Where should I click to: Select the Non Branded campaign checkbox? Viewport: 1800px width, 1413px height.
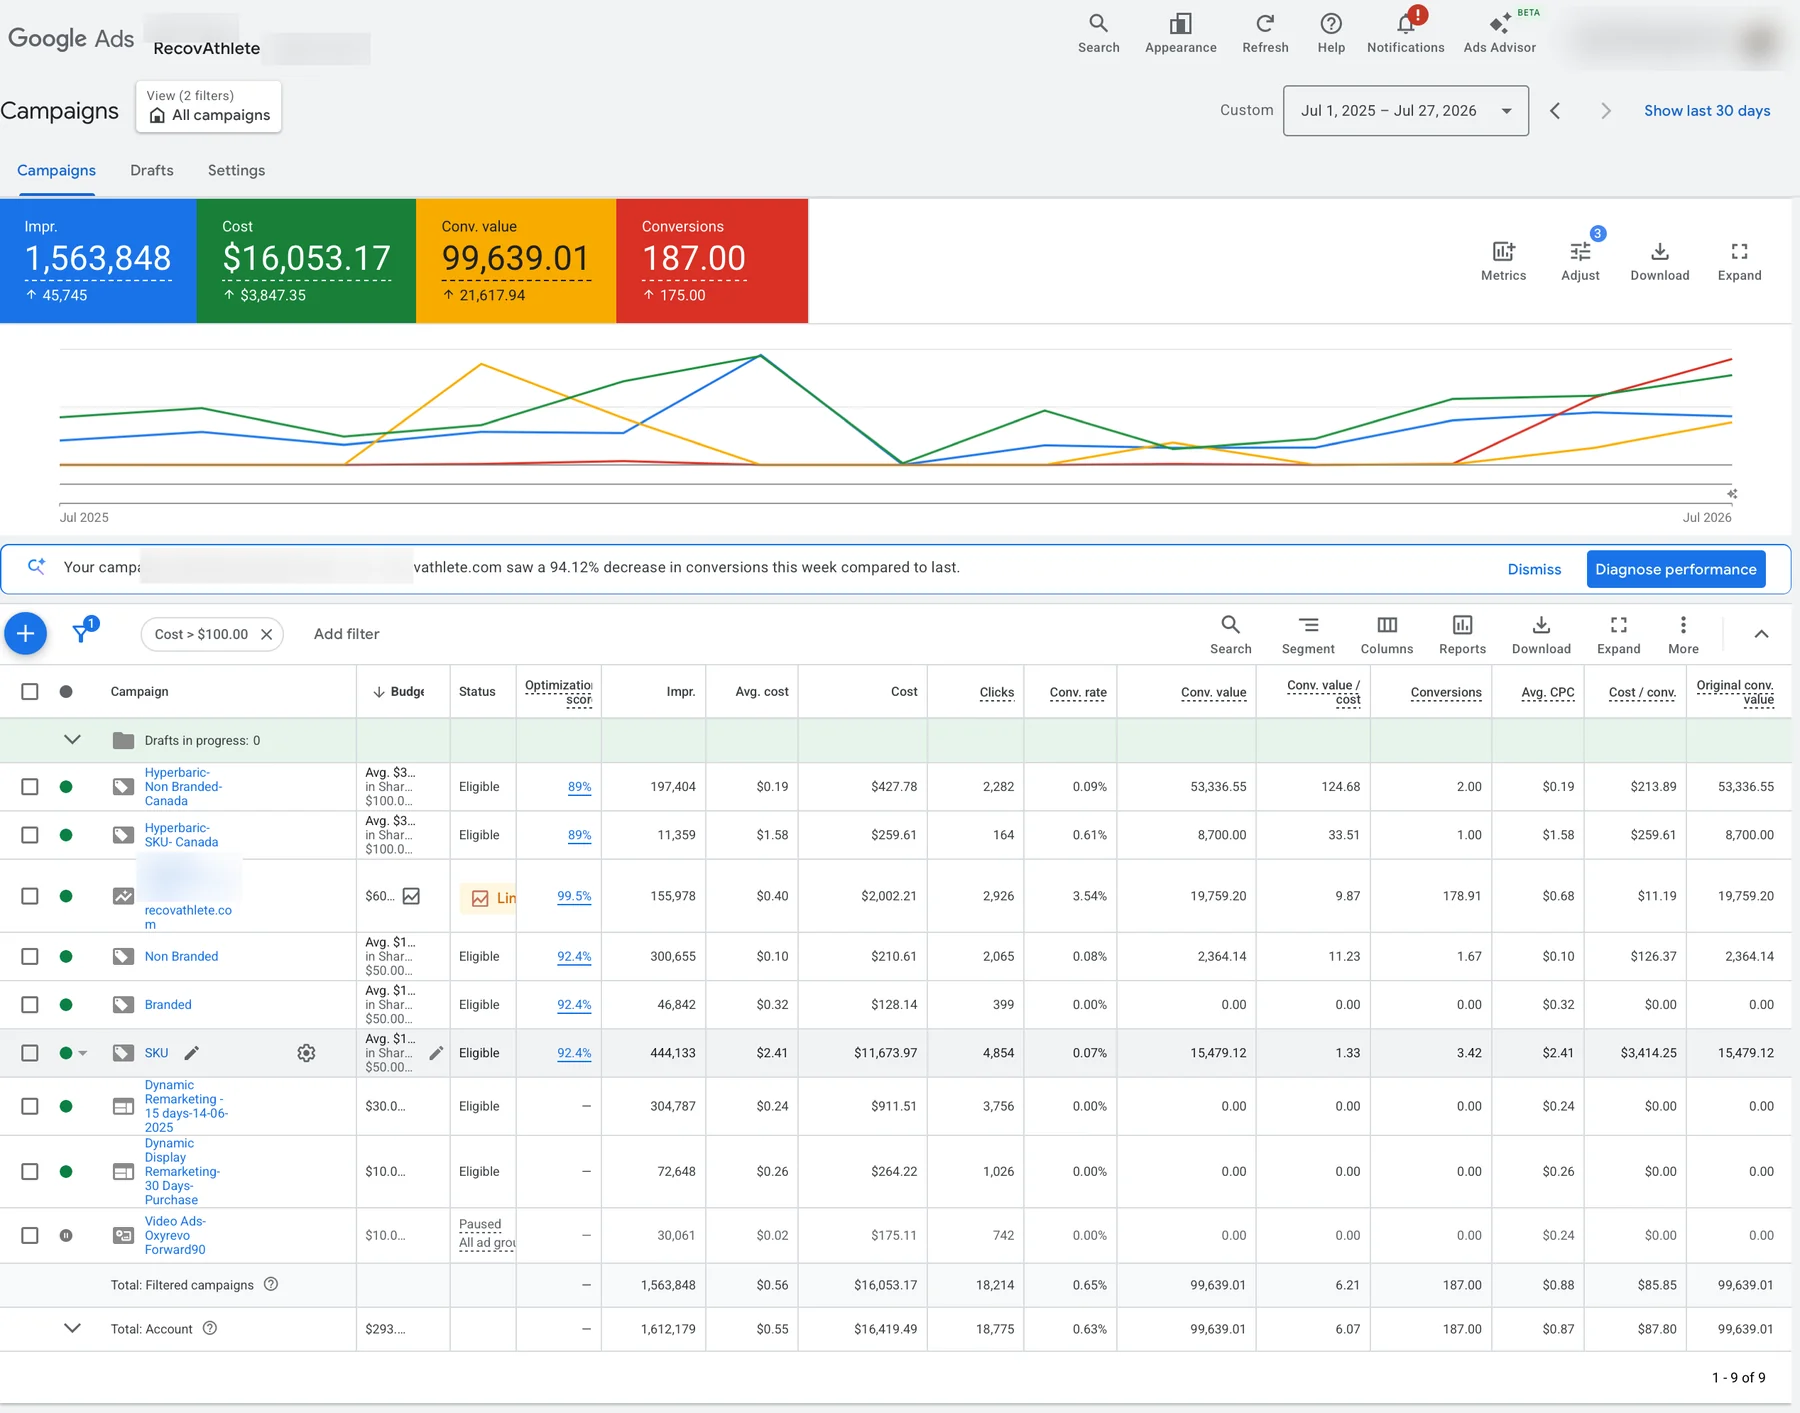(30, 956)
